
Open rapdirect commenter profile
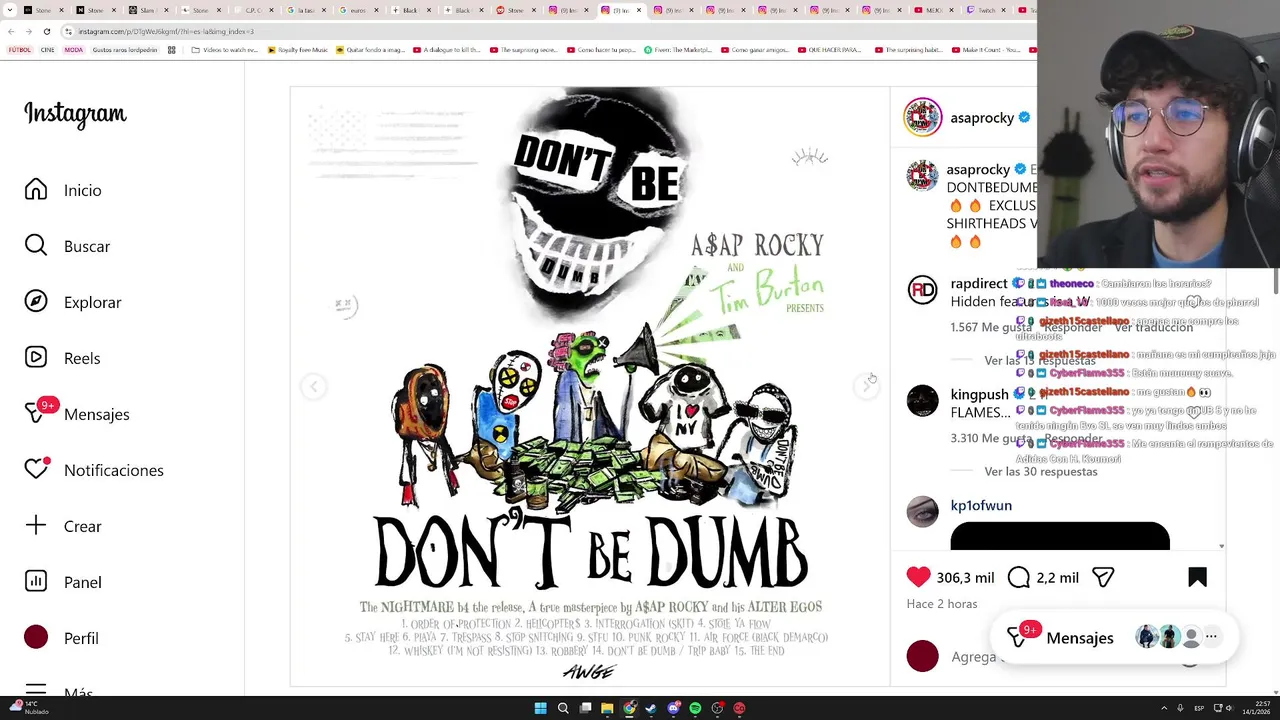pos(979,284)
